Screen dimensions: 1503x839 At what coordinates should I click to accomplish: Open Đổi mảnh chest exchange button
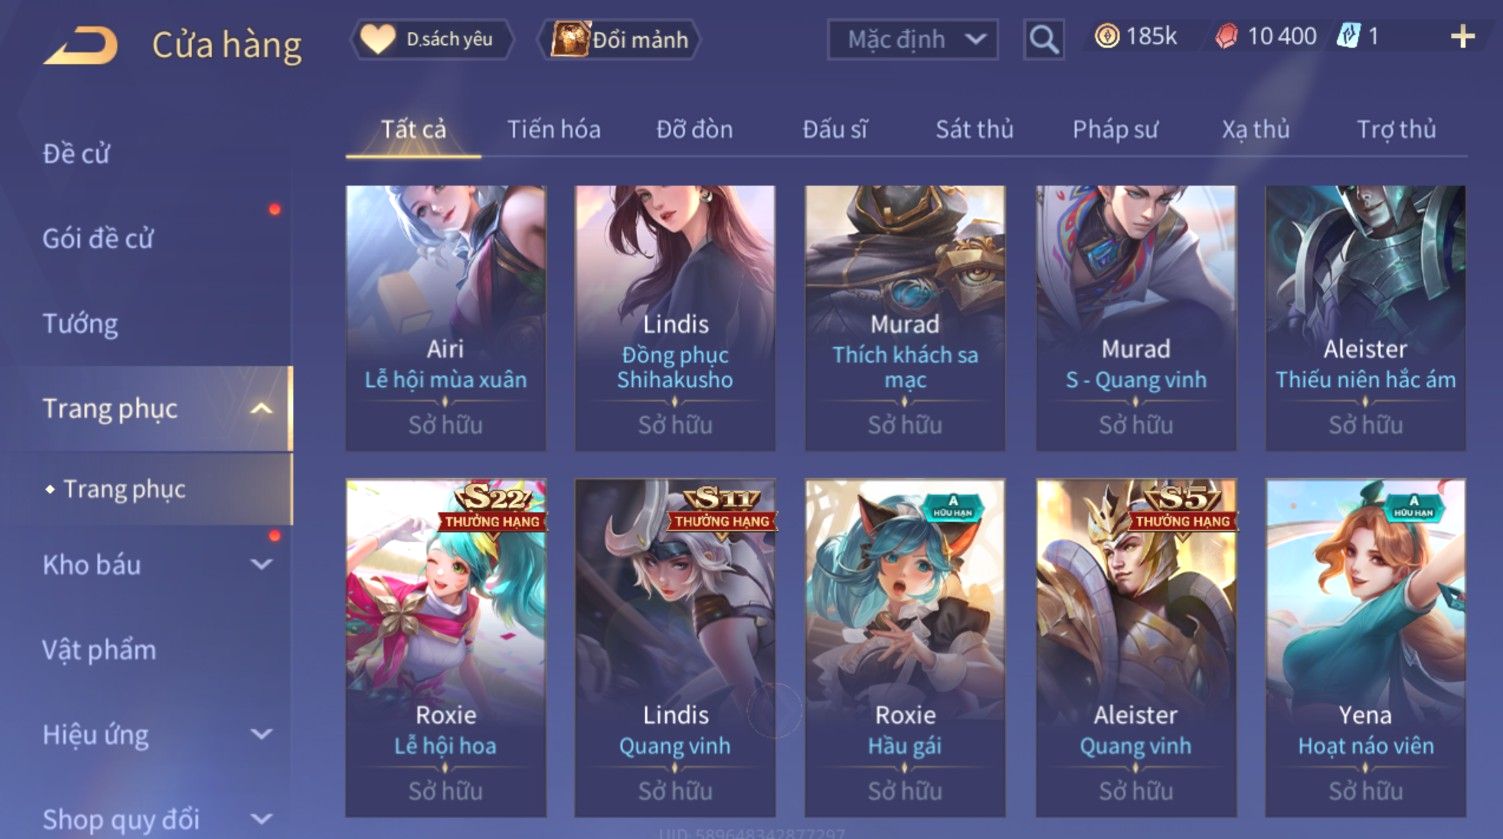click(620, 40)
